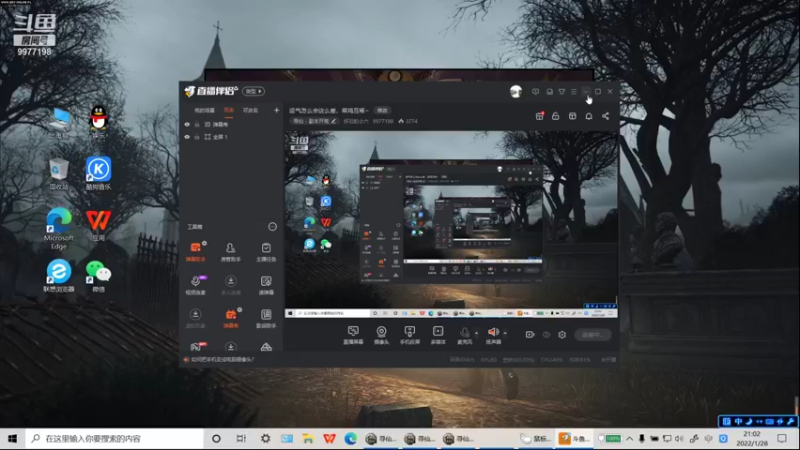Click the download tool in second toolbox row
Image resolution: width=800 pixels, height=450 pixels.
click(x=231, y=285)
